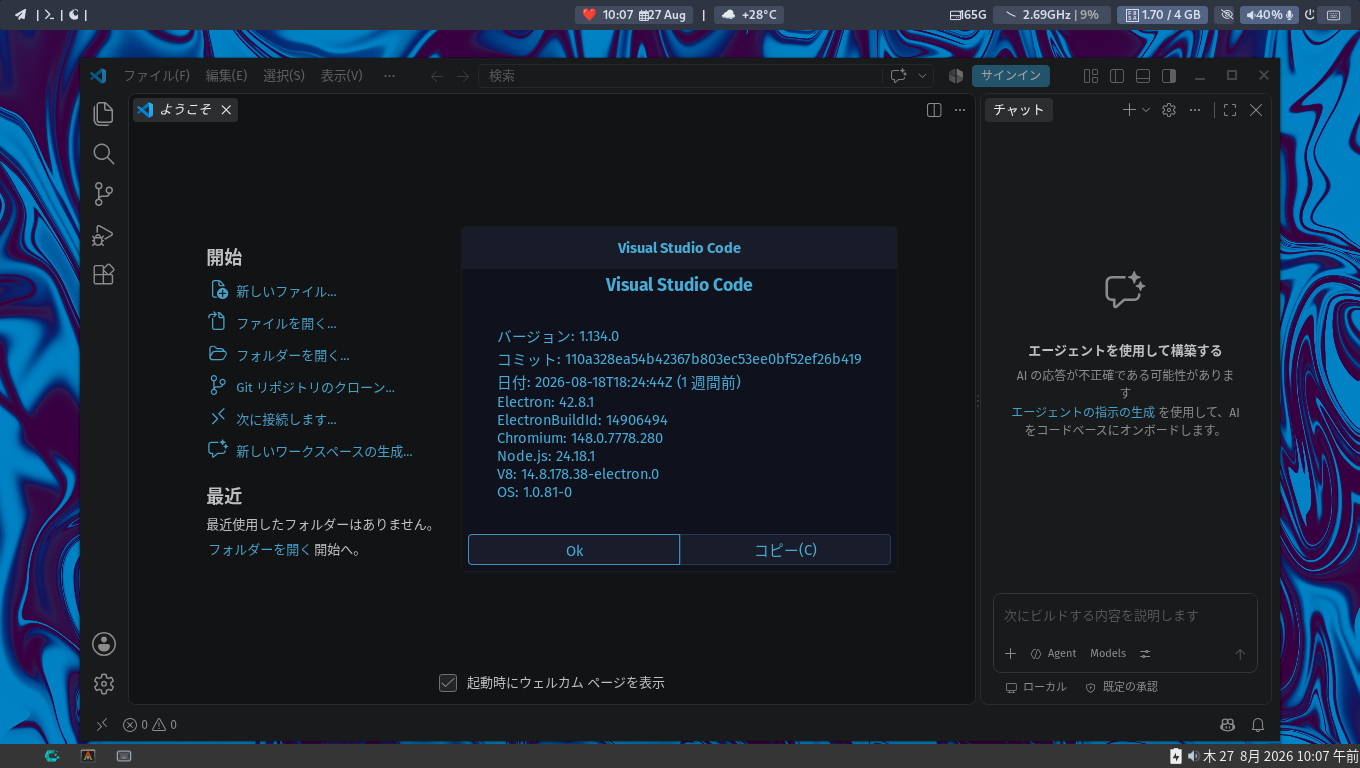This screenshot has height=768, width=1360.
Task: Click Git リポジトリのクローン... link
Action: pos(315,388)
